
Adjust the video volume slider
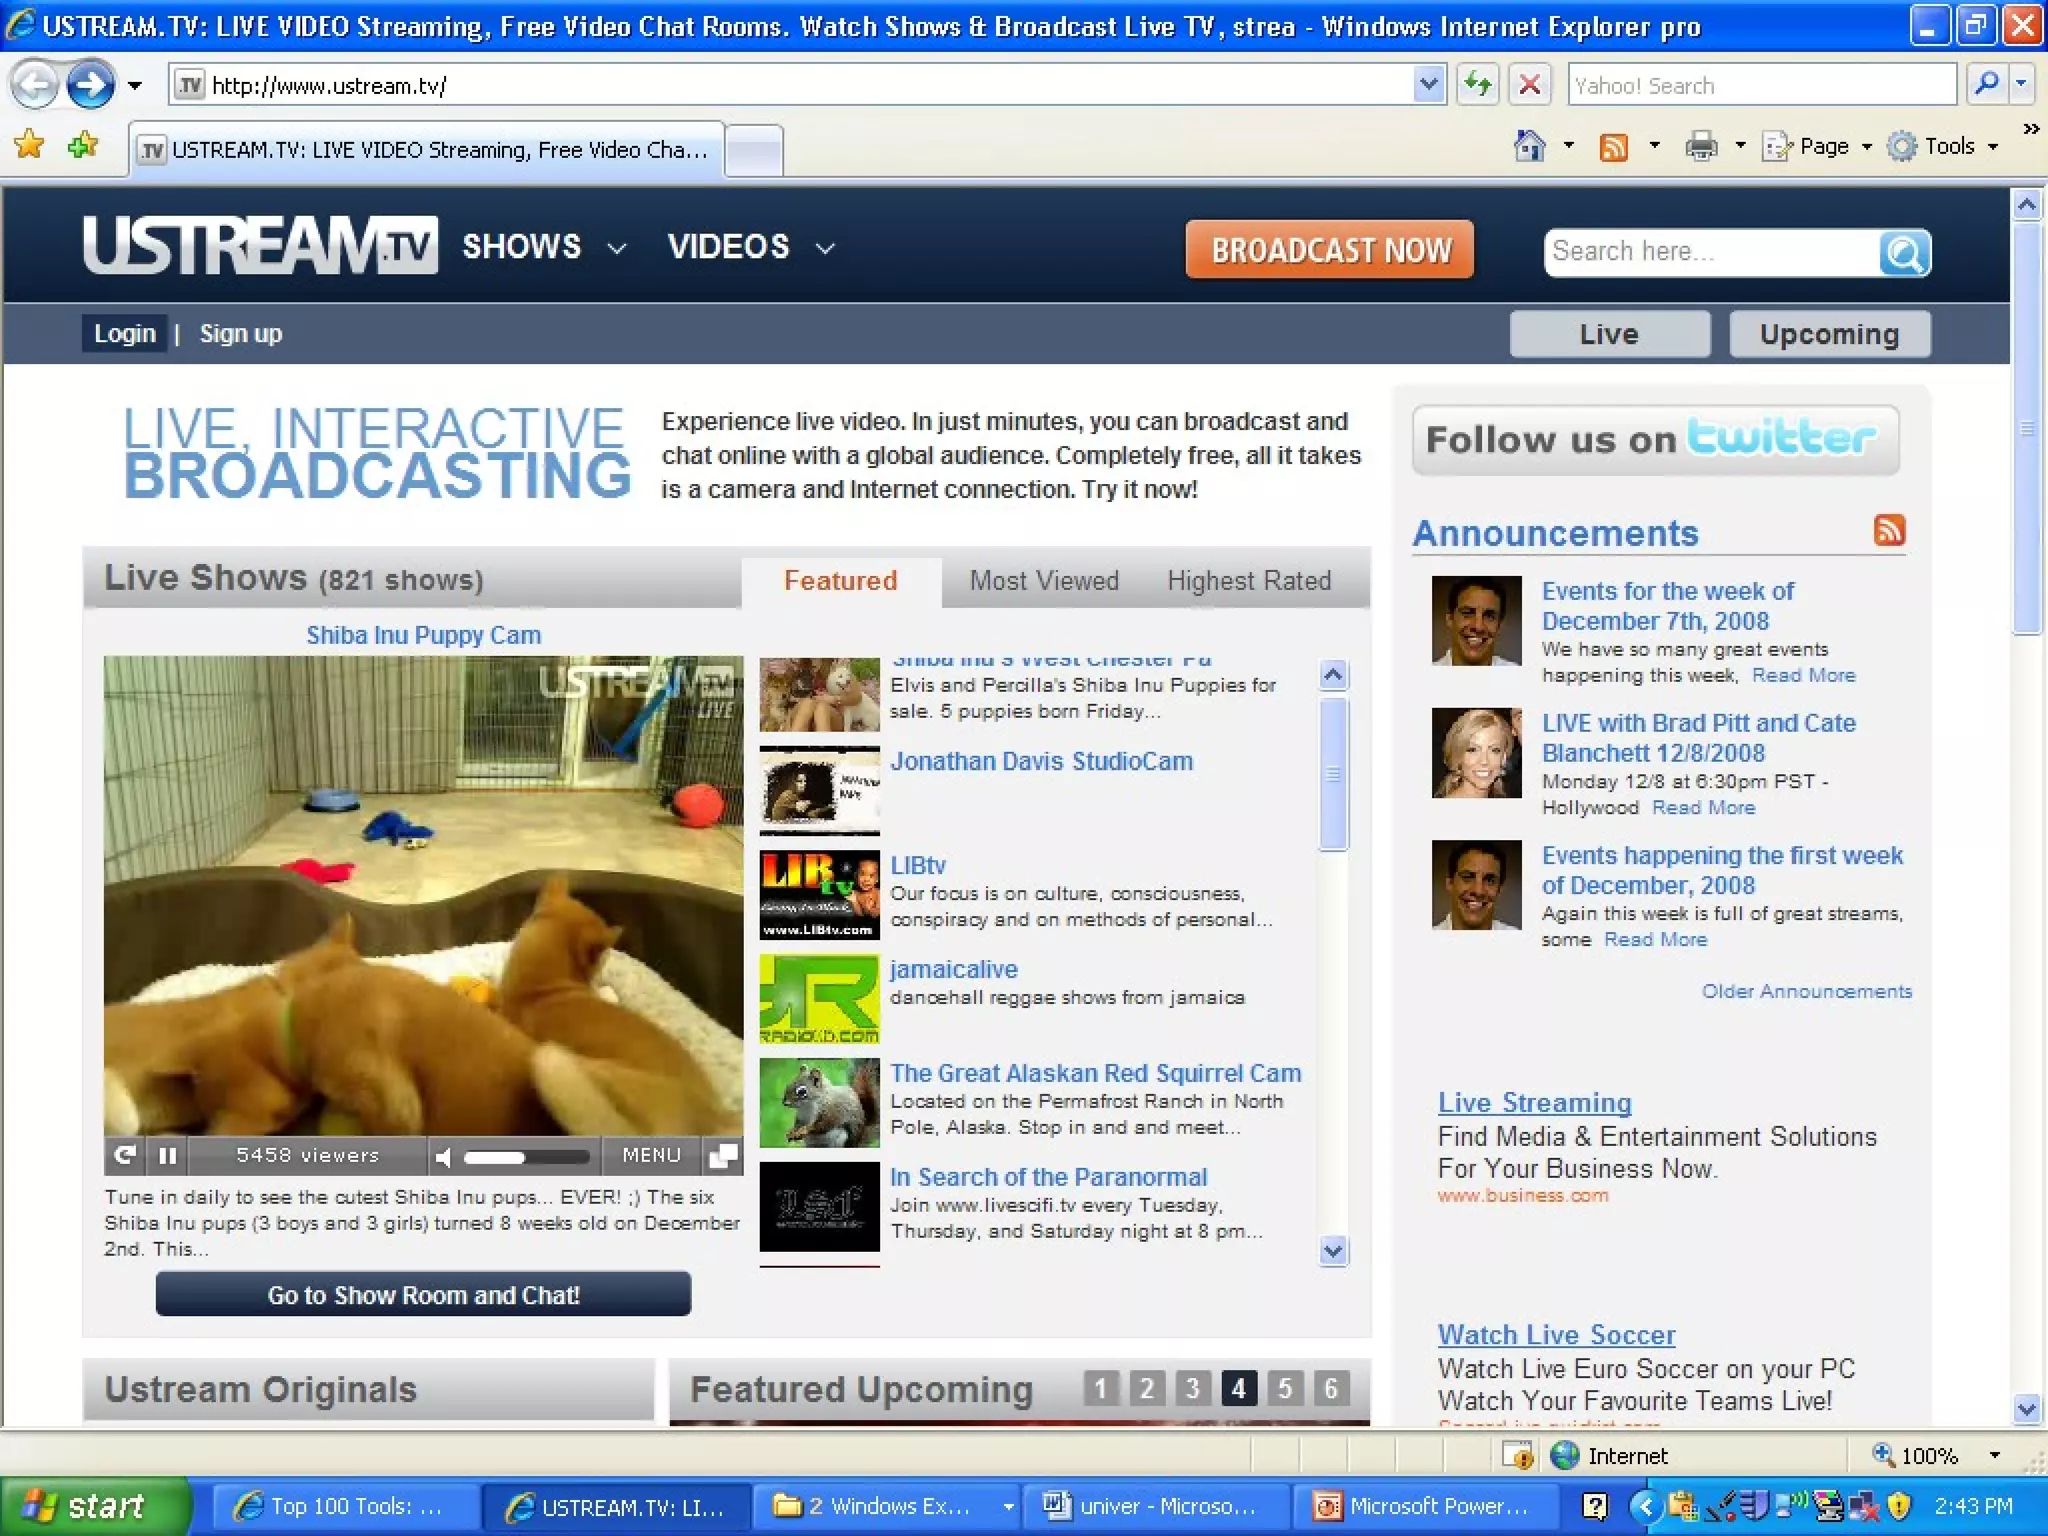pyautogui.click(x=525, y=1157)
